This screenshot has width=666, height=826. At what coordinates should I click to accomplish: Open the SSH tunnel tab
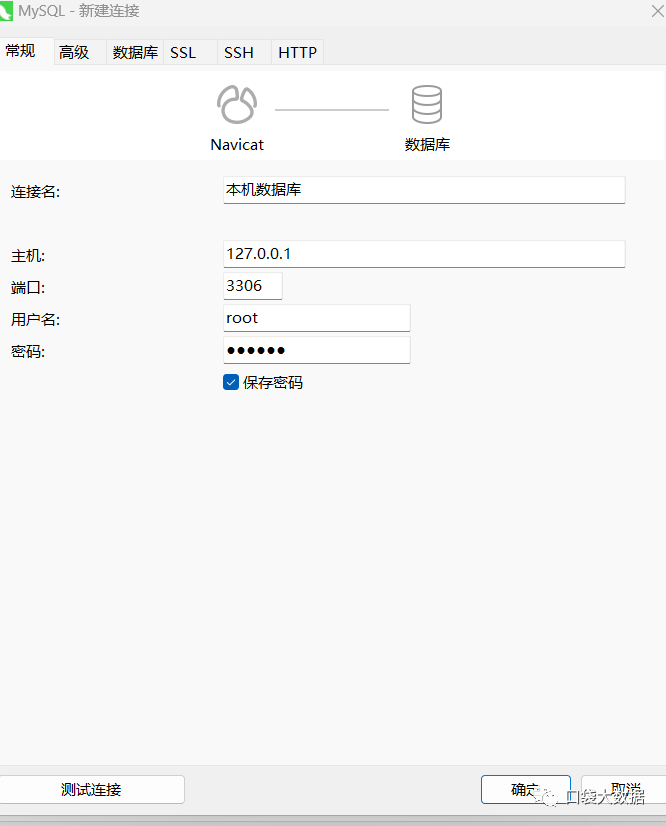tap(239, 53)
